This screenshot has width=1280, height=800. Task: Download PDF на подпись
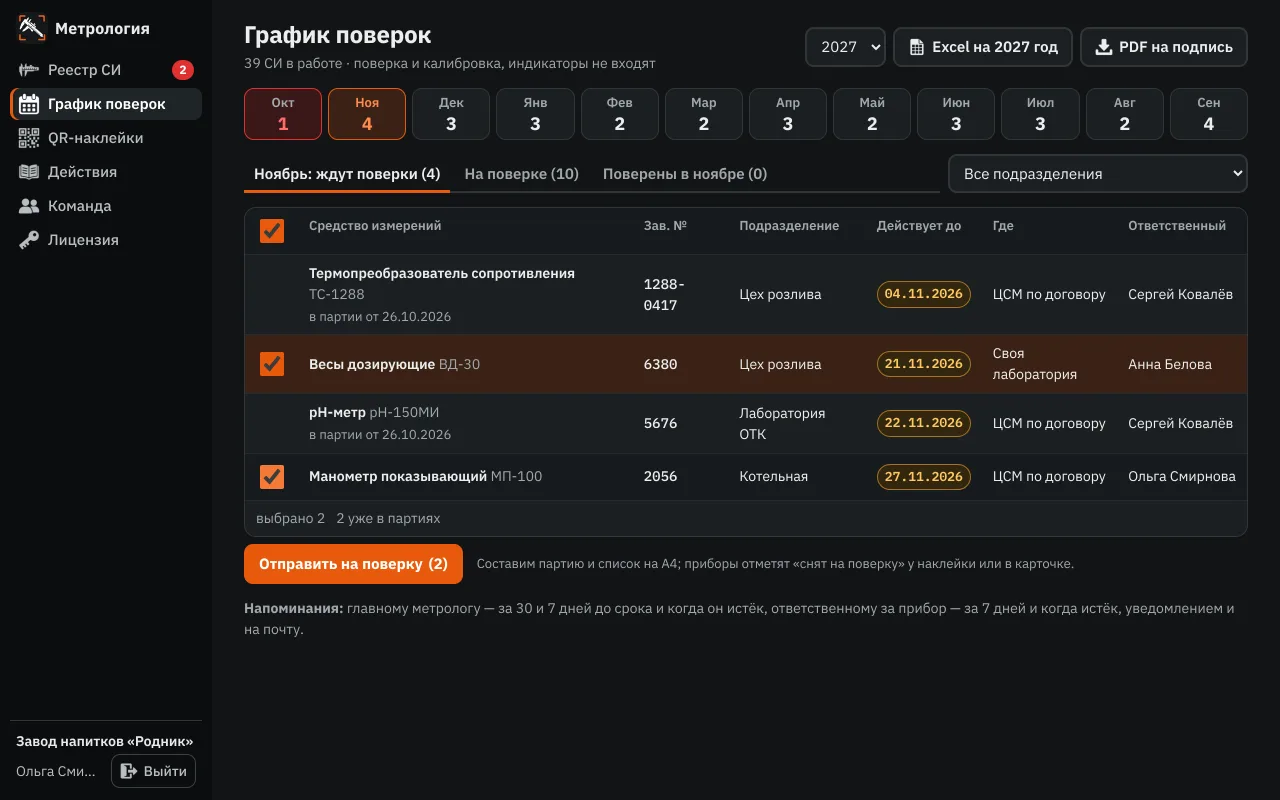[1164, 47]
